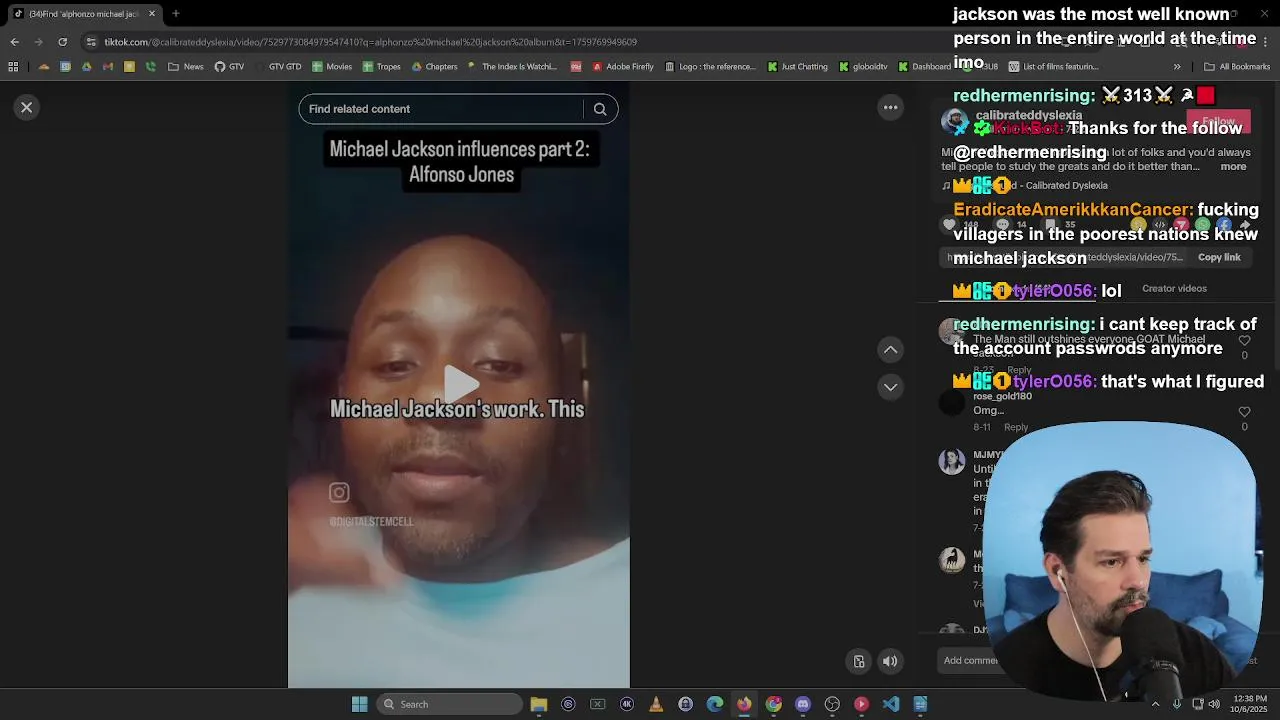Go to previous video with up arrow
Image resolution: width=1280 pixels, height=720 pixels.
pos(890,349)
